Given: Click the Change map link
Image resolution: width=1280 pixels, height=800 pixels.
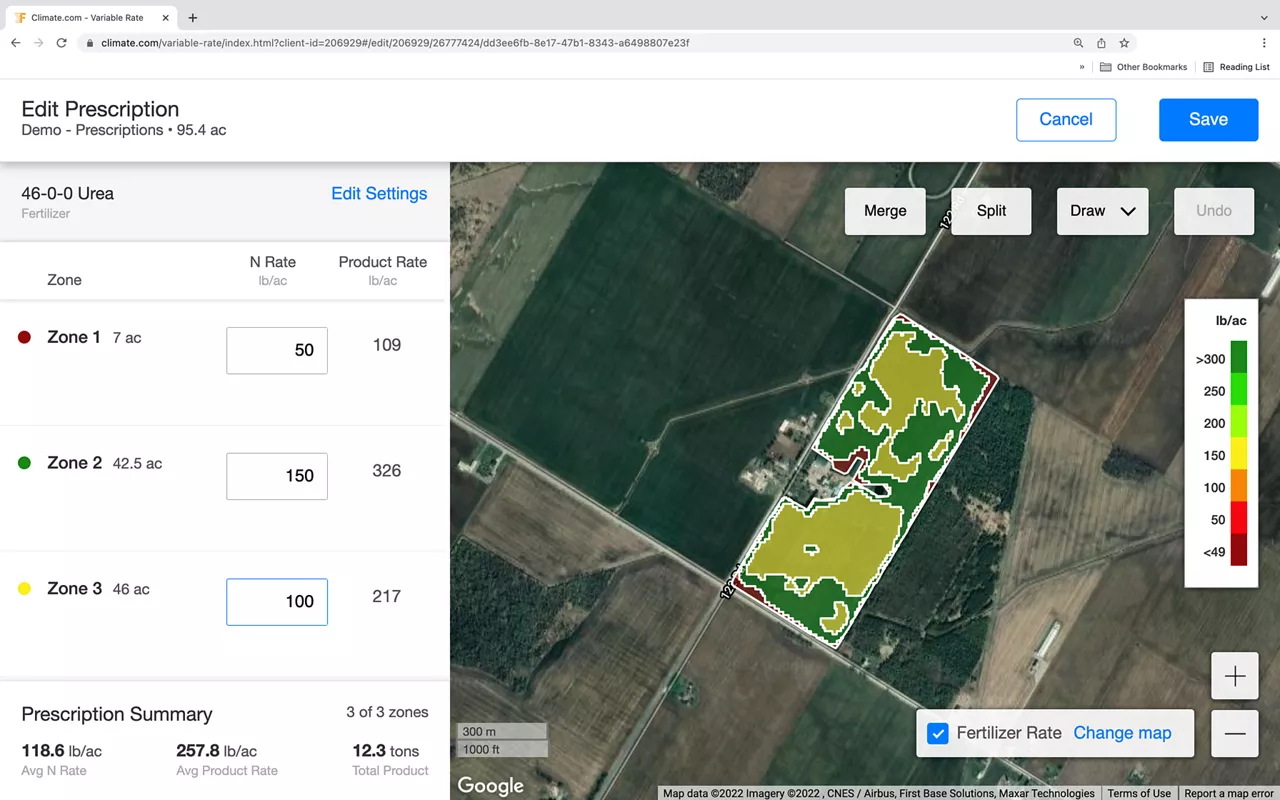Looking at the screenshot, I should (1122, 733).
